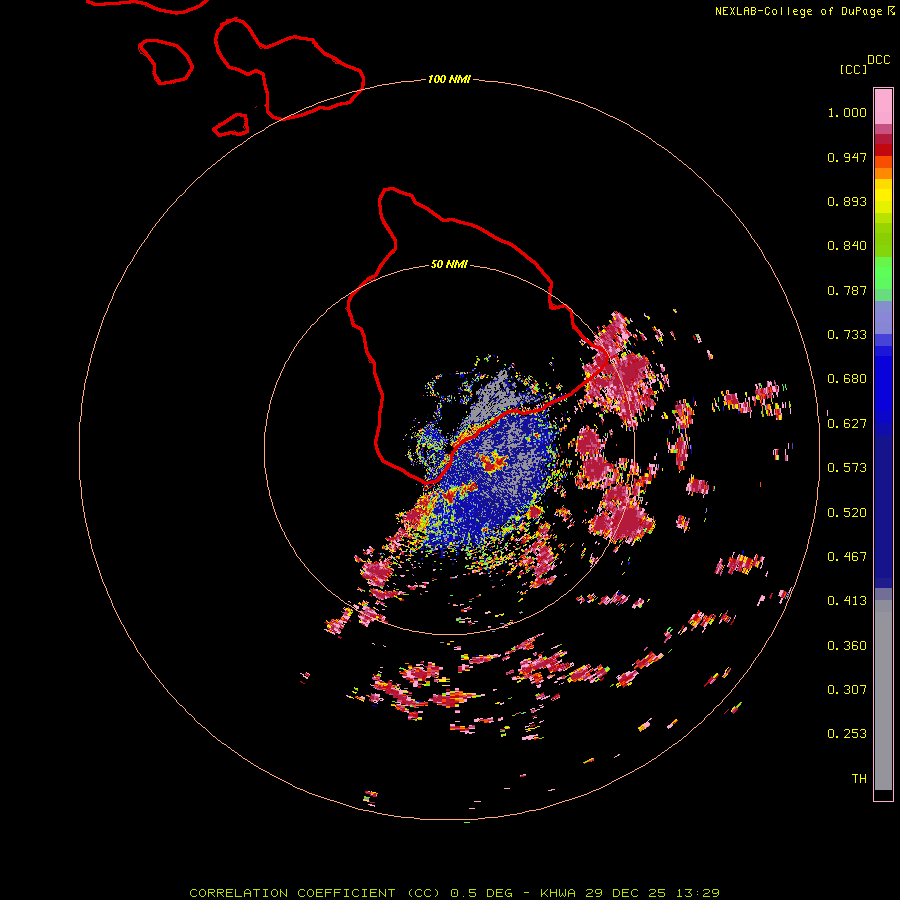900x900 pixels.
Task: Click the 50 NMI range ring label
Action: [x=449, y=264]
